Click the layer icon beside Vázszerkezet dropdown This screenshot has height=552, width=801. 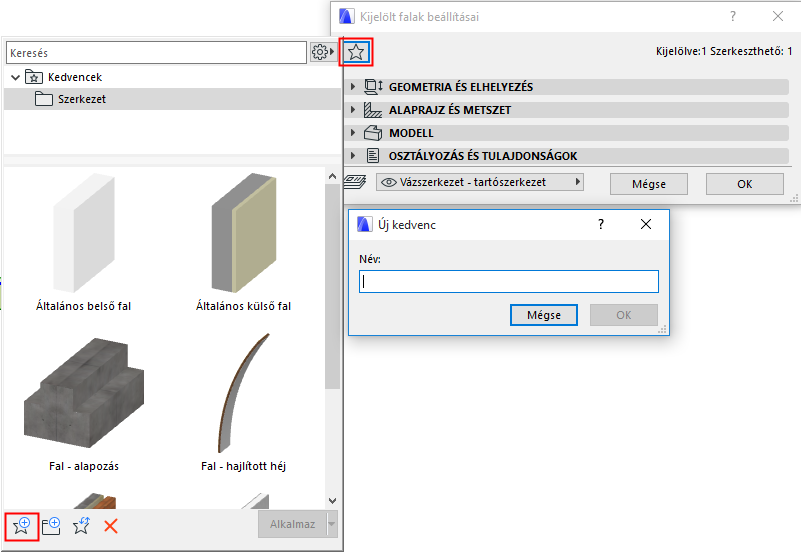[355, 182]
